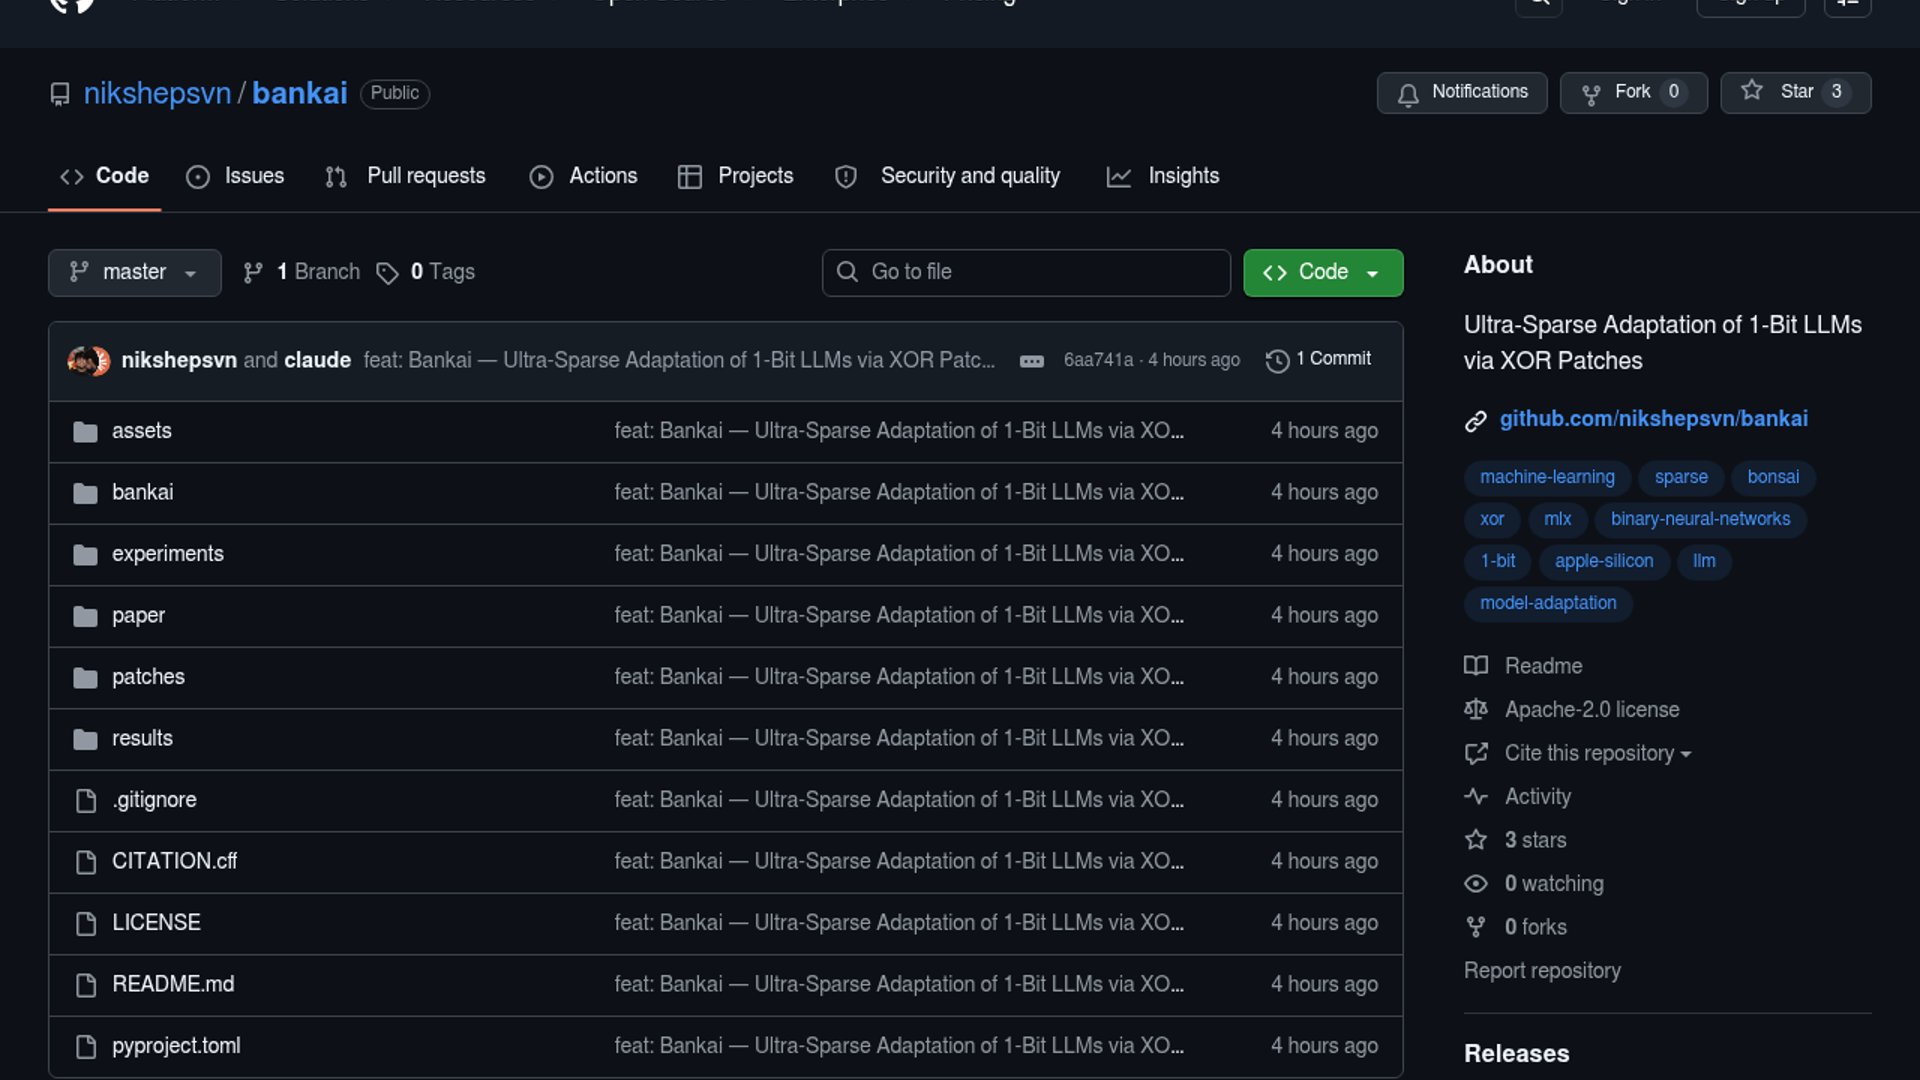Open the README.md file

(x=173, y=984)
